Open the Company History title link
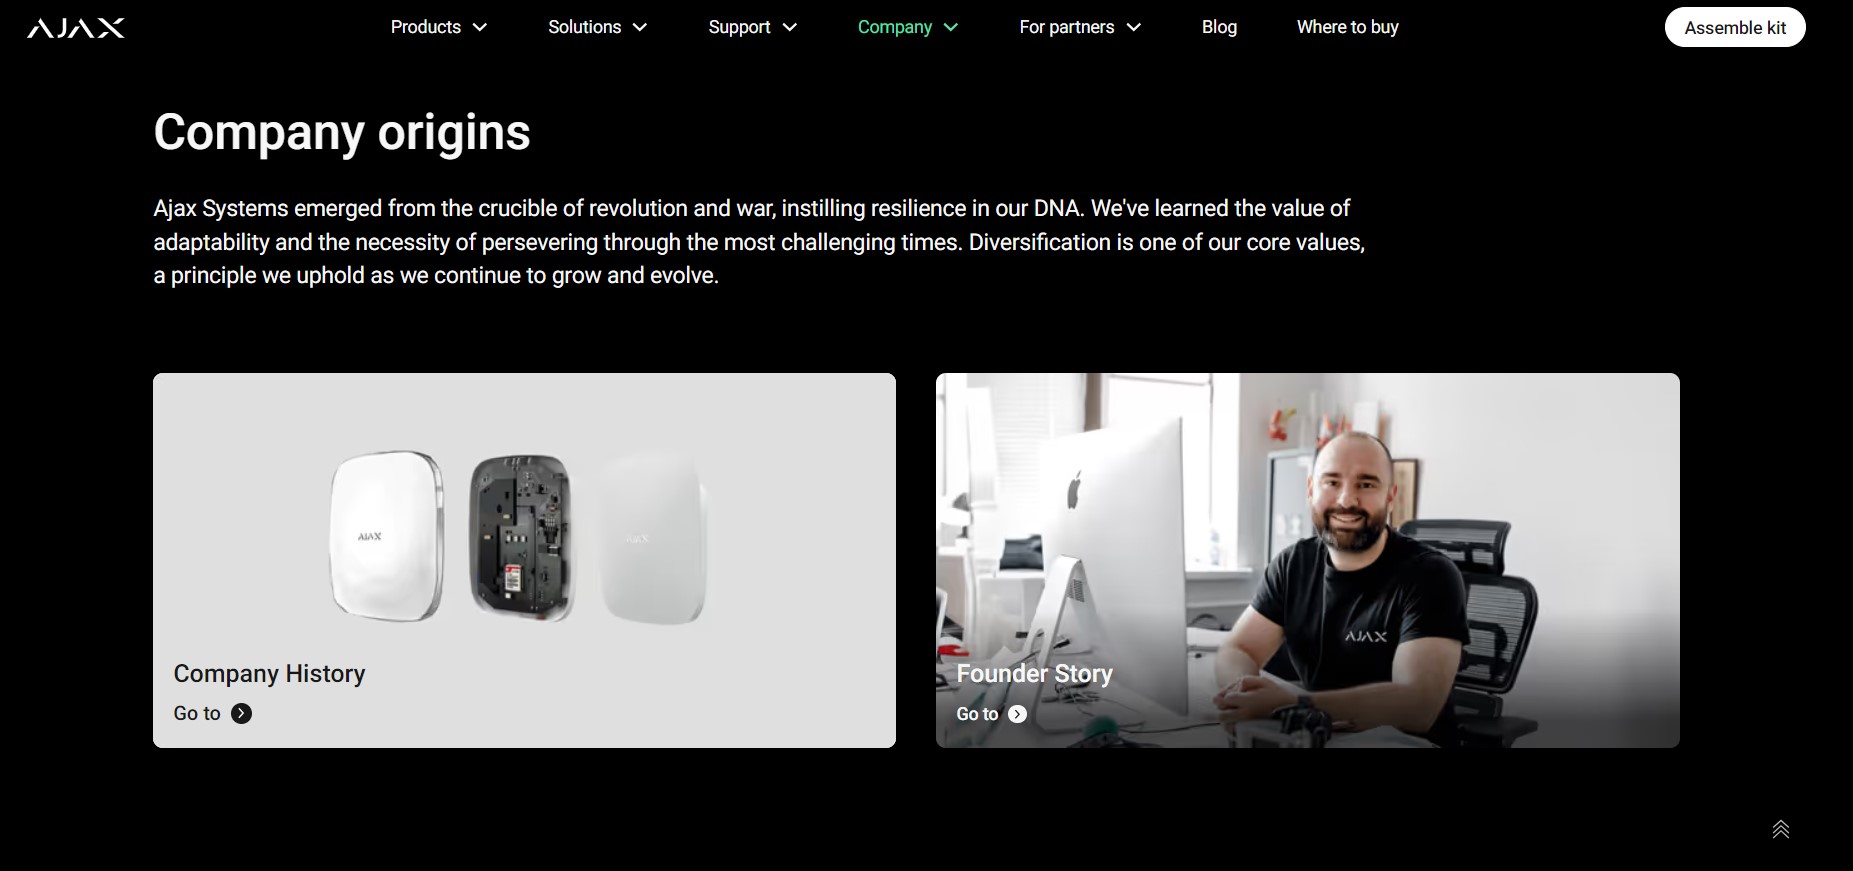 pos(269,674)
